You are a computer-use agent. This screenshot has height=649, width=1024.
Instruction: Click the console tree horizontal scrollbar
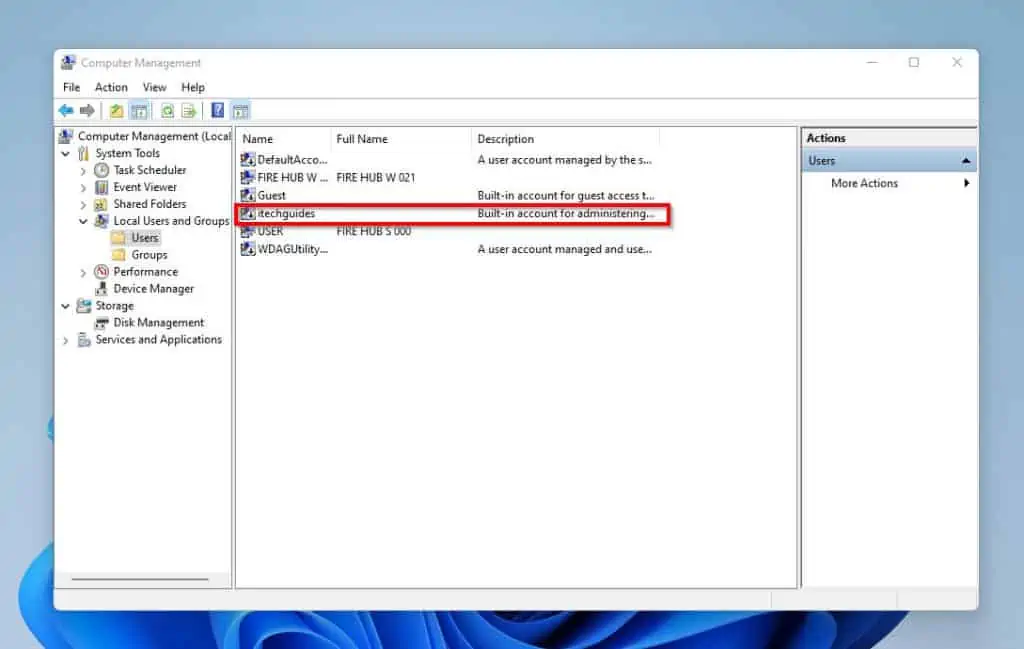tap(140, 578)
